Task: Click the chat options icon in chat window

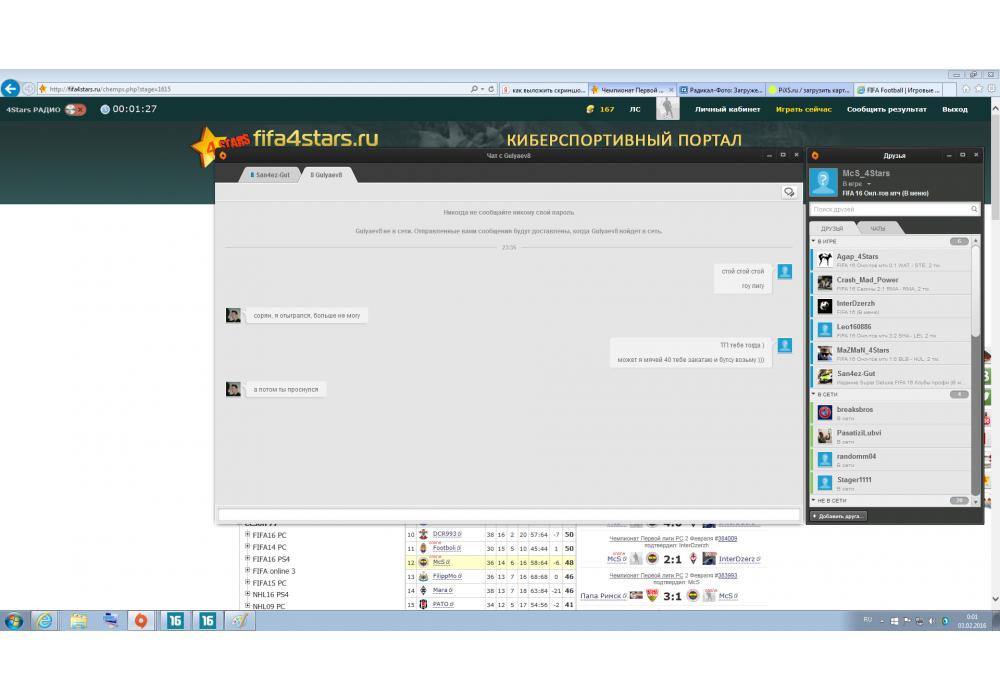Action: 789,192
